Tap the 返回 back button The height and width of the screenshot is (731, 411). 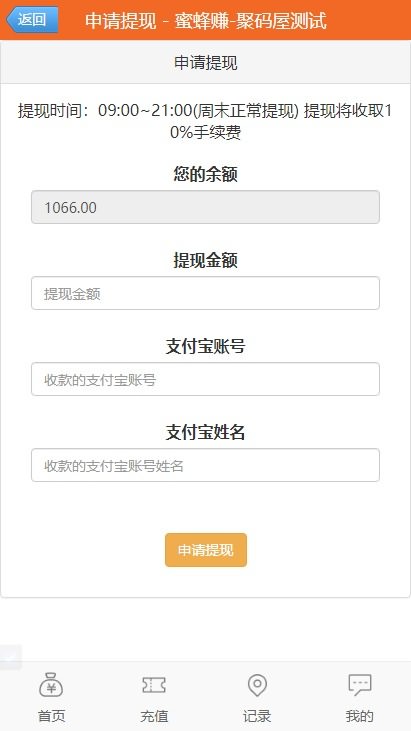32,20
